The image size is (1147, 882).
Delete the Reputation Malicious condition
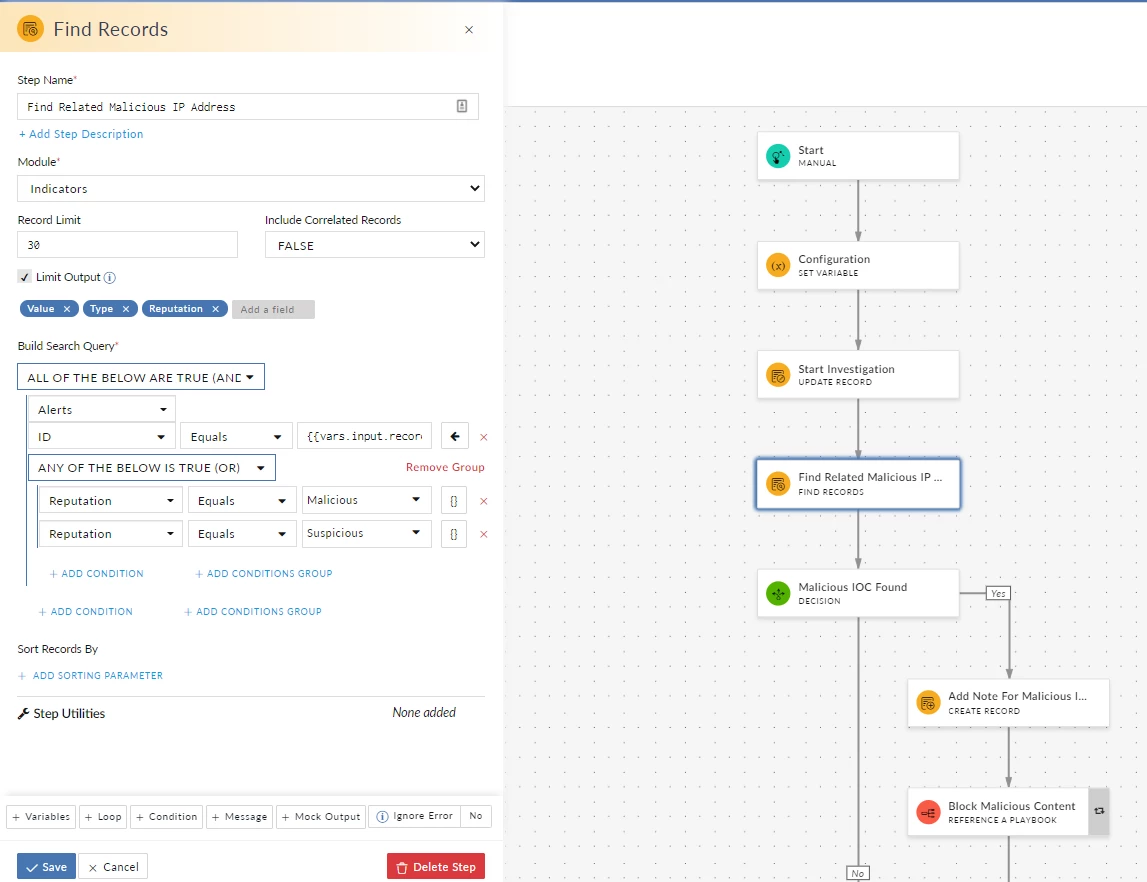pyautogui.click(x=484, y=502)
